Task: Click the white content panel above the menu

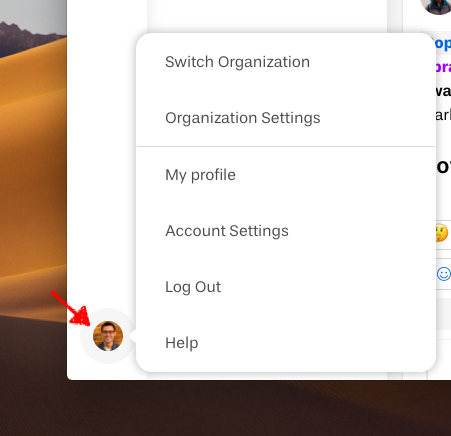Action: point(267,15)
